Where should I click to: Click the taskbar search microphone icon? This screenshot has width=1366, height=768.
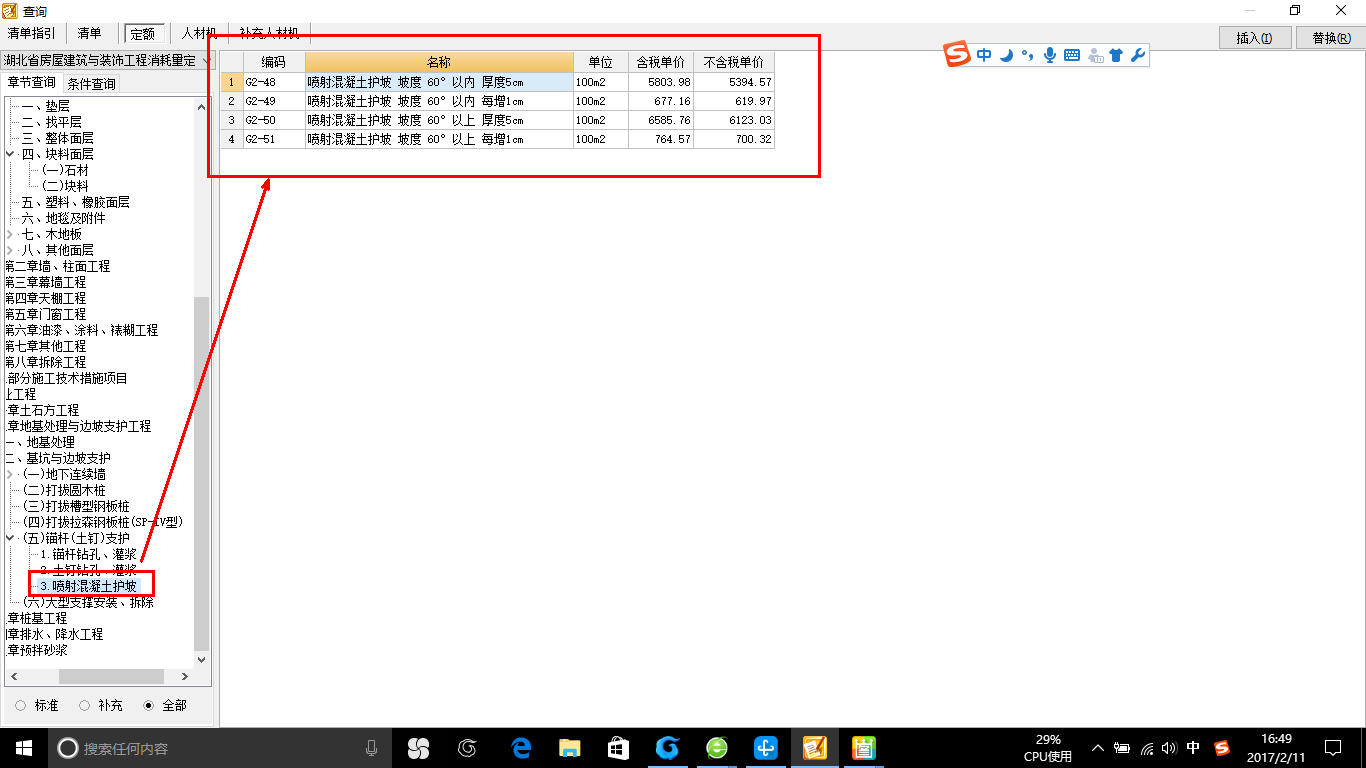coord(372,748)
